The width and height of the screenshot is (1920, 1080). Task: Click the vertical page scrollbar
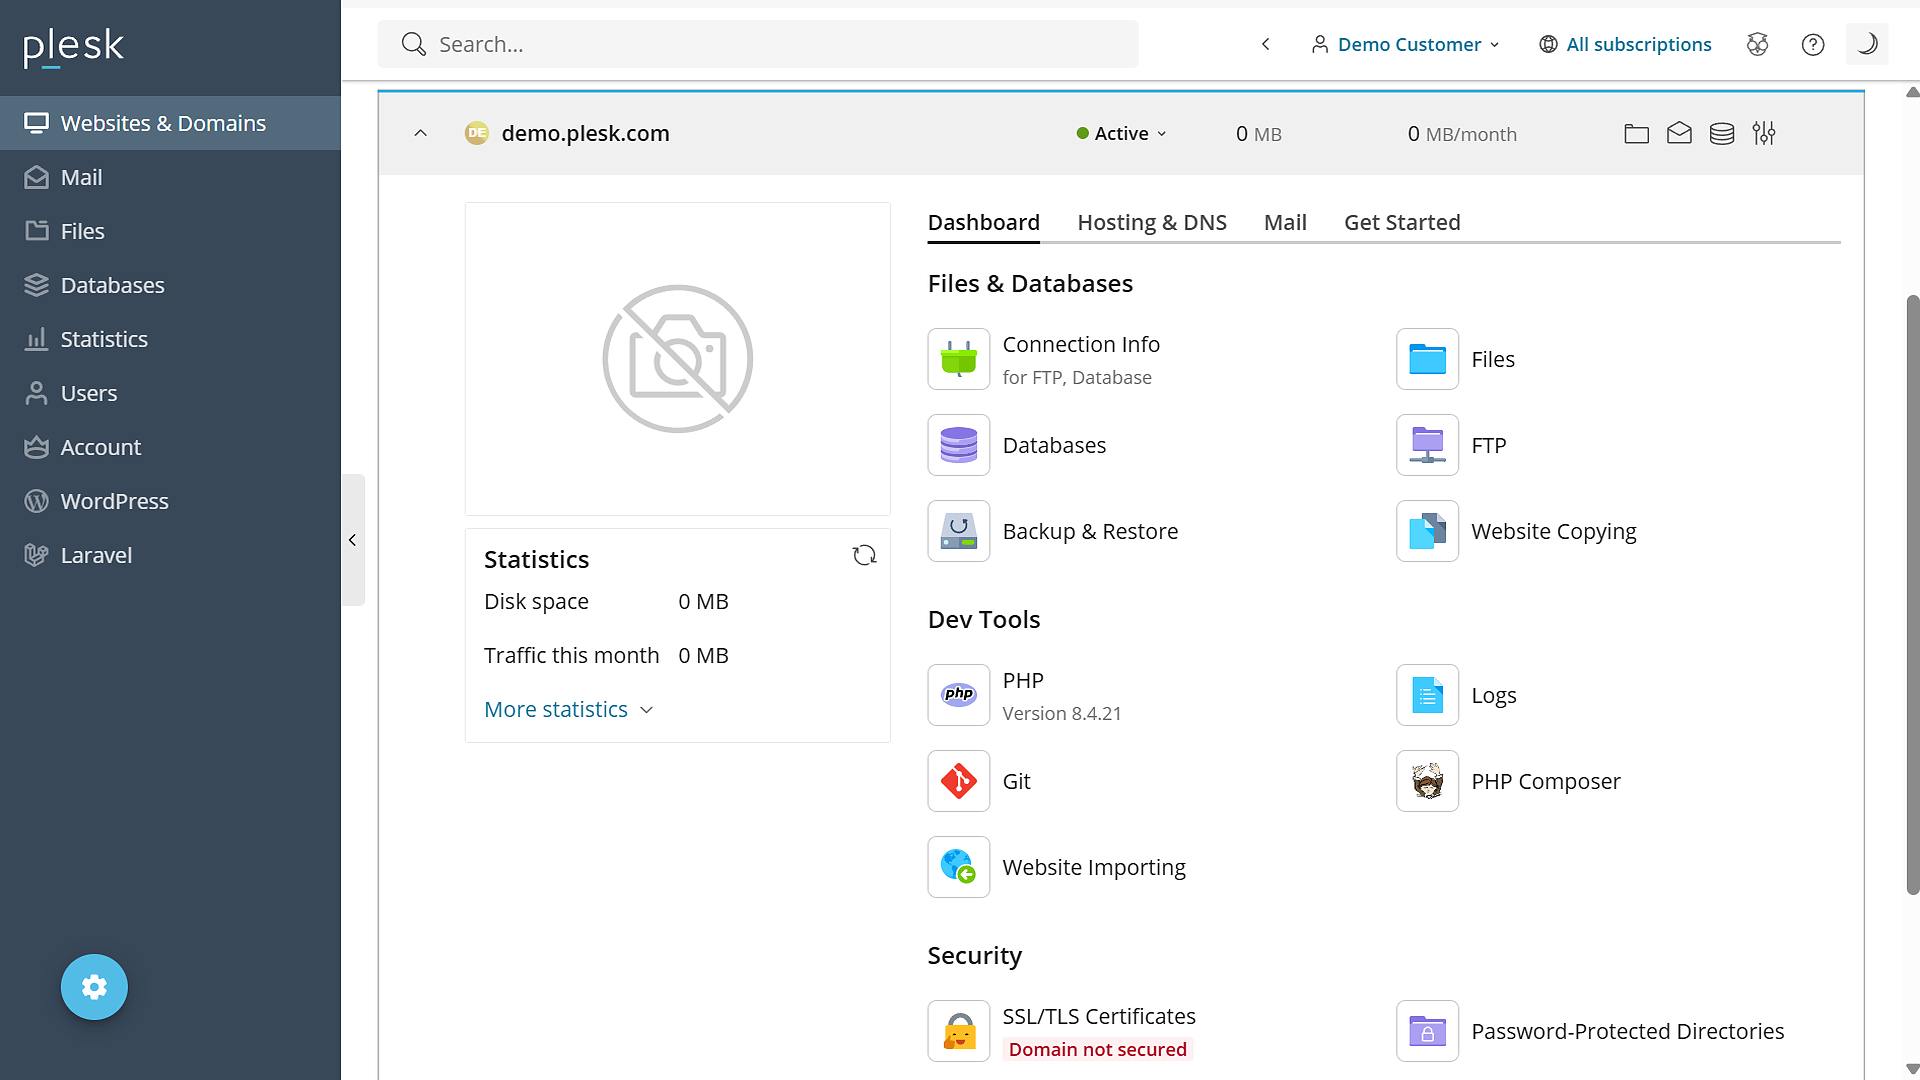click(x=1912, y=594)
